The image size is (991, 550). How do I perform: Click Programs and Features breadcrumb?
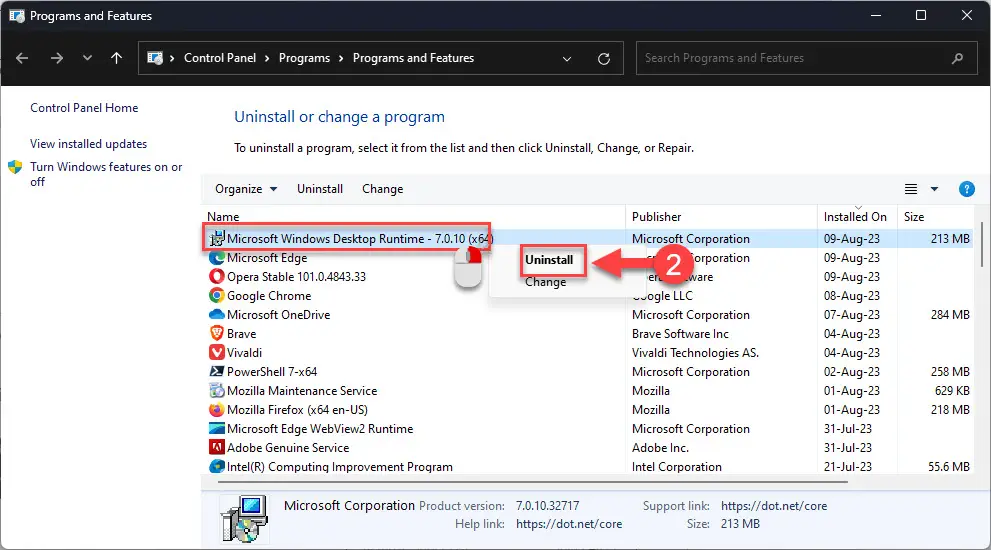pyautogui.click(x=413, y=58)
